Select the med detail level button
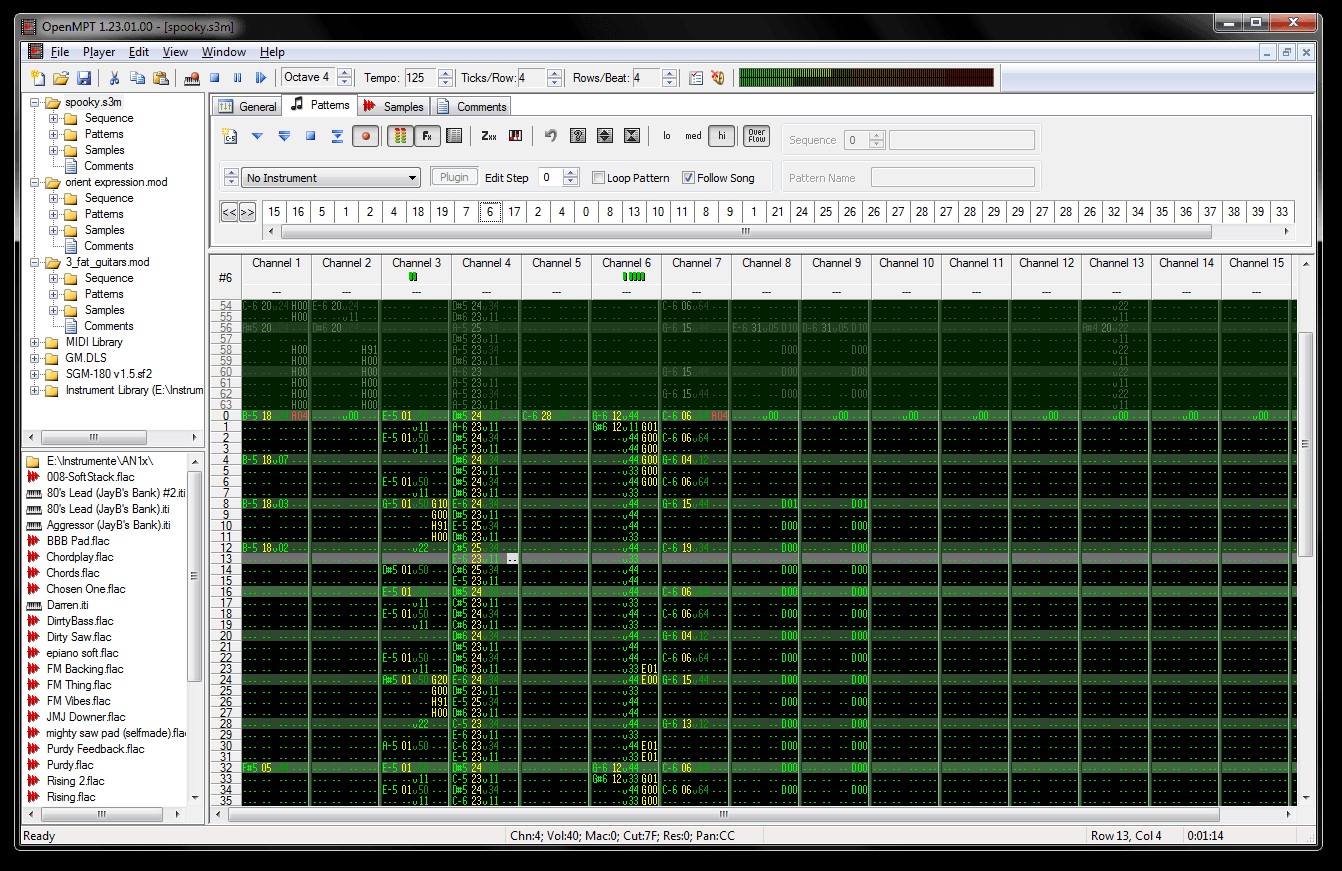 tap(693, 137)
